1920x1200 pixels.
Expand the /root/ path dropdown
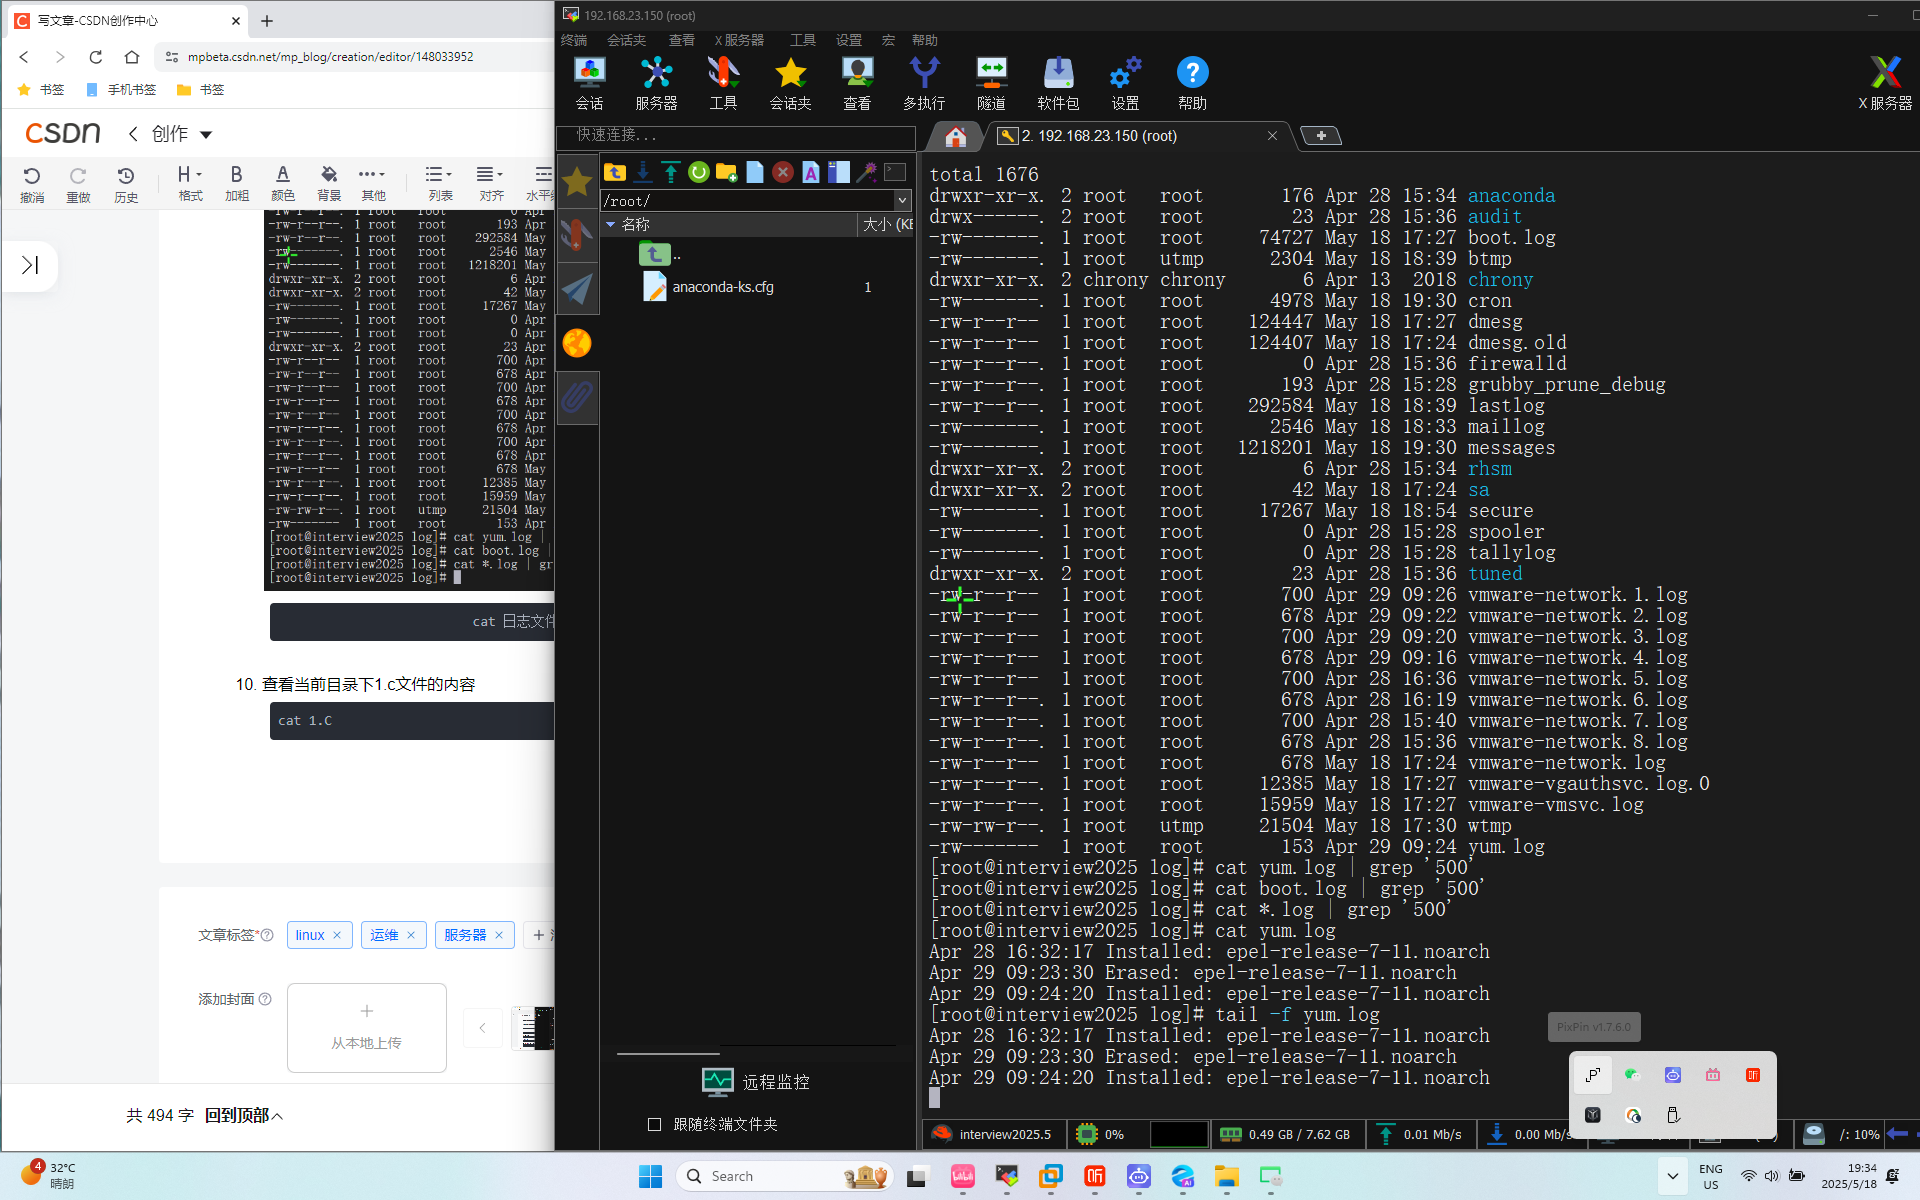click(902, 200)
